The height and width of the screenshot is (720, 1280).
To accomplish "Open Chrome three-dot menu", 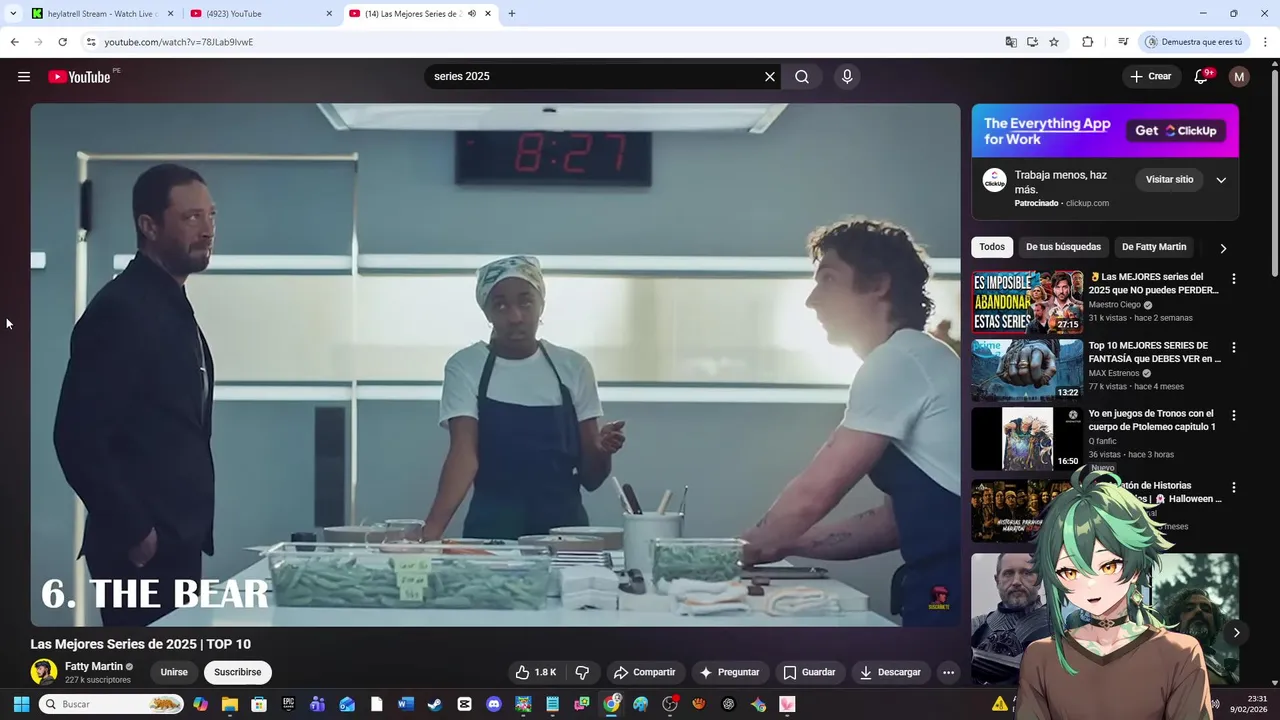I will tap(1266, 42).
